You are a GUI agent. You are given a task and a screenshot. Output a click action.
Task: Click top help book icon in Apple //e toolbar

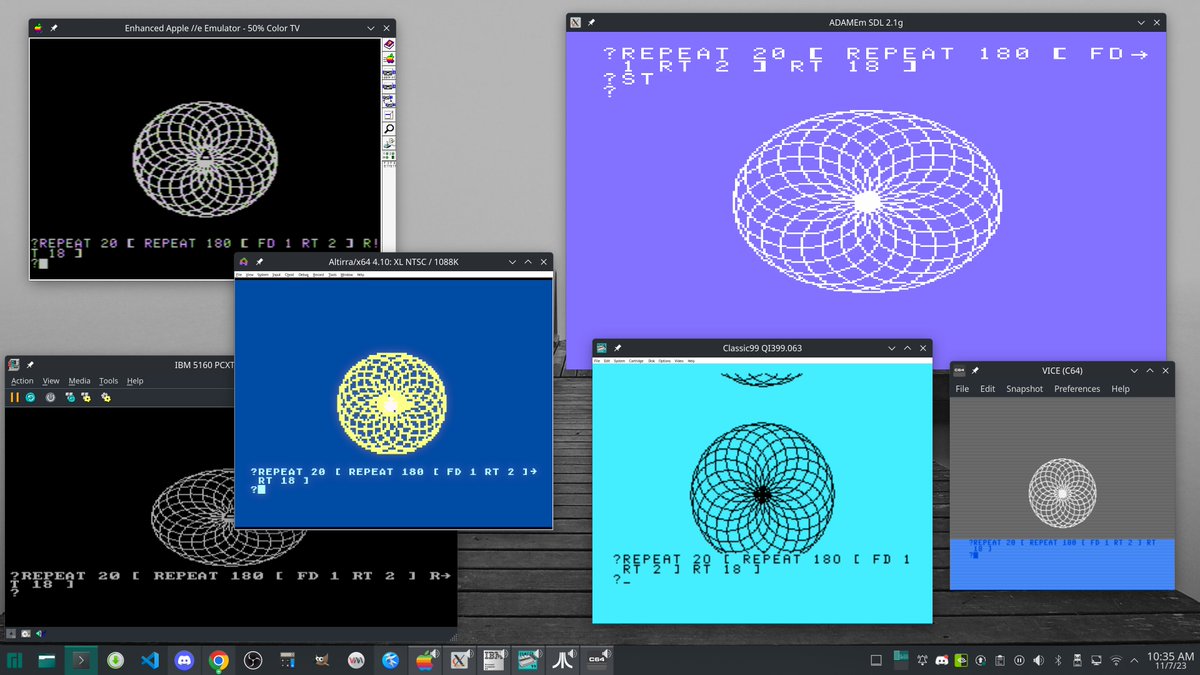pos(389,45)
